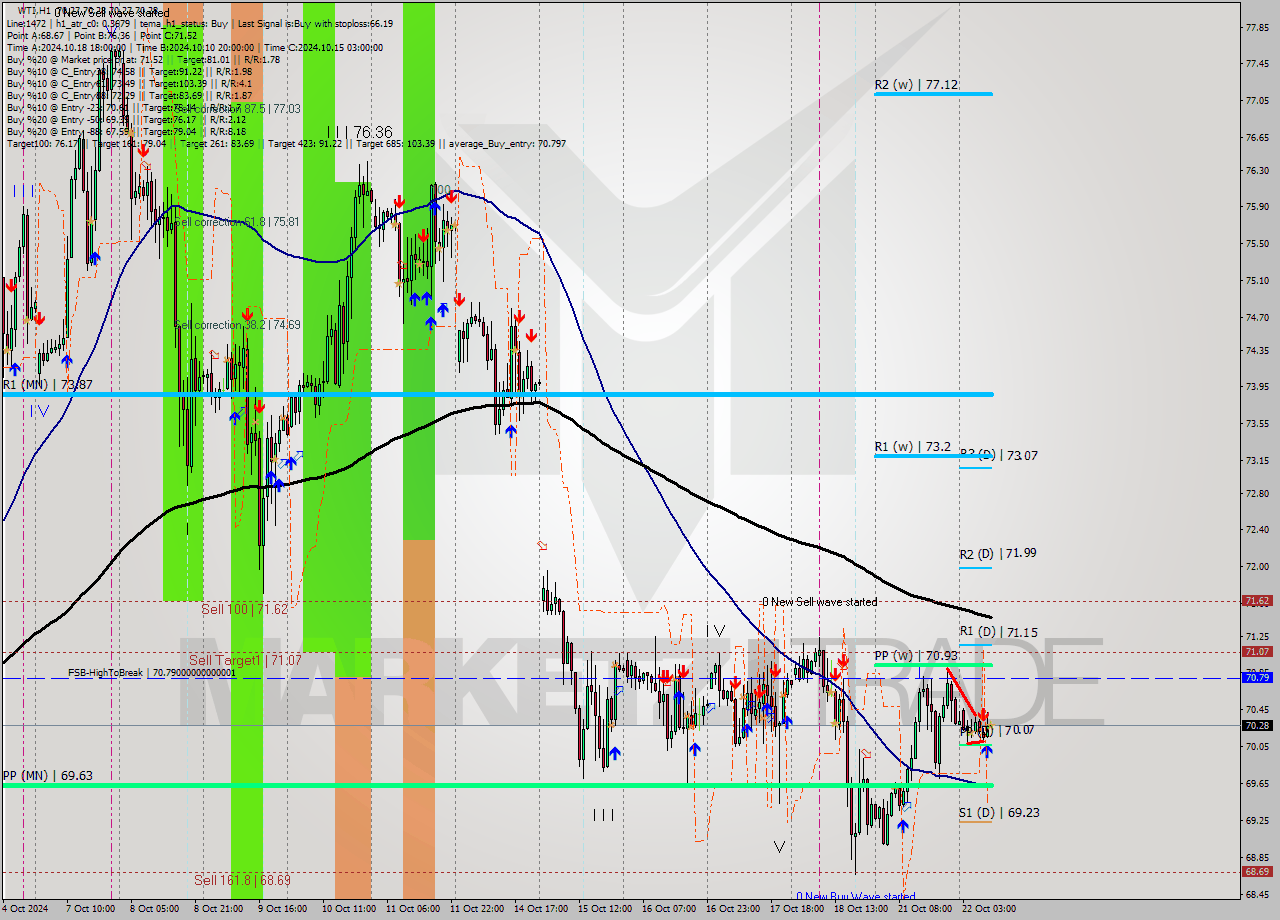
Task: Click the Sell correction 38.2 | 74.69 label
Action: [x=236, y=324]
